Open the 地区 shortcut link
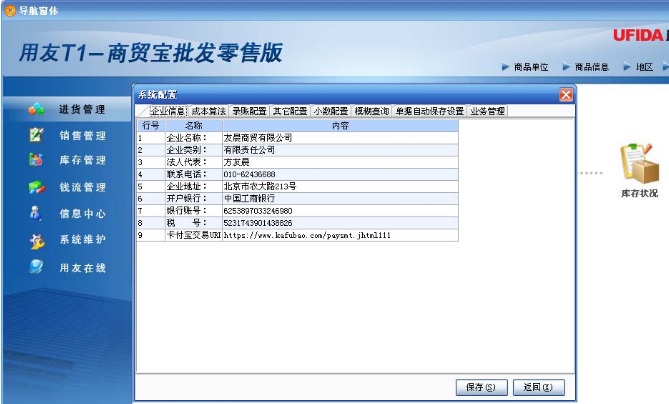This screenshot has height=404, width=669. point(644,67)
